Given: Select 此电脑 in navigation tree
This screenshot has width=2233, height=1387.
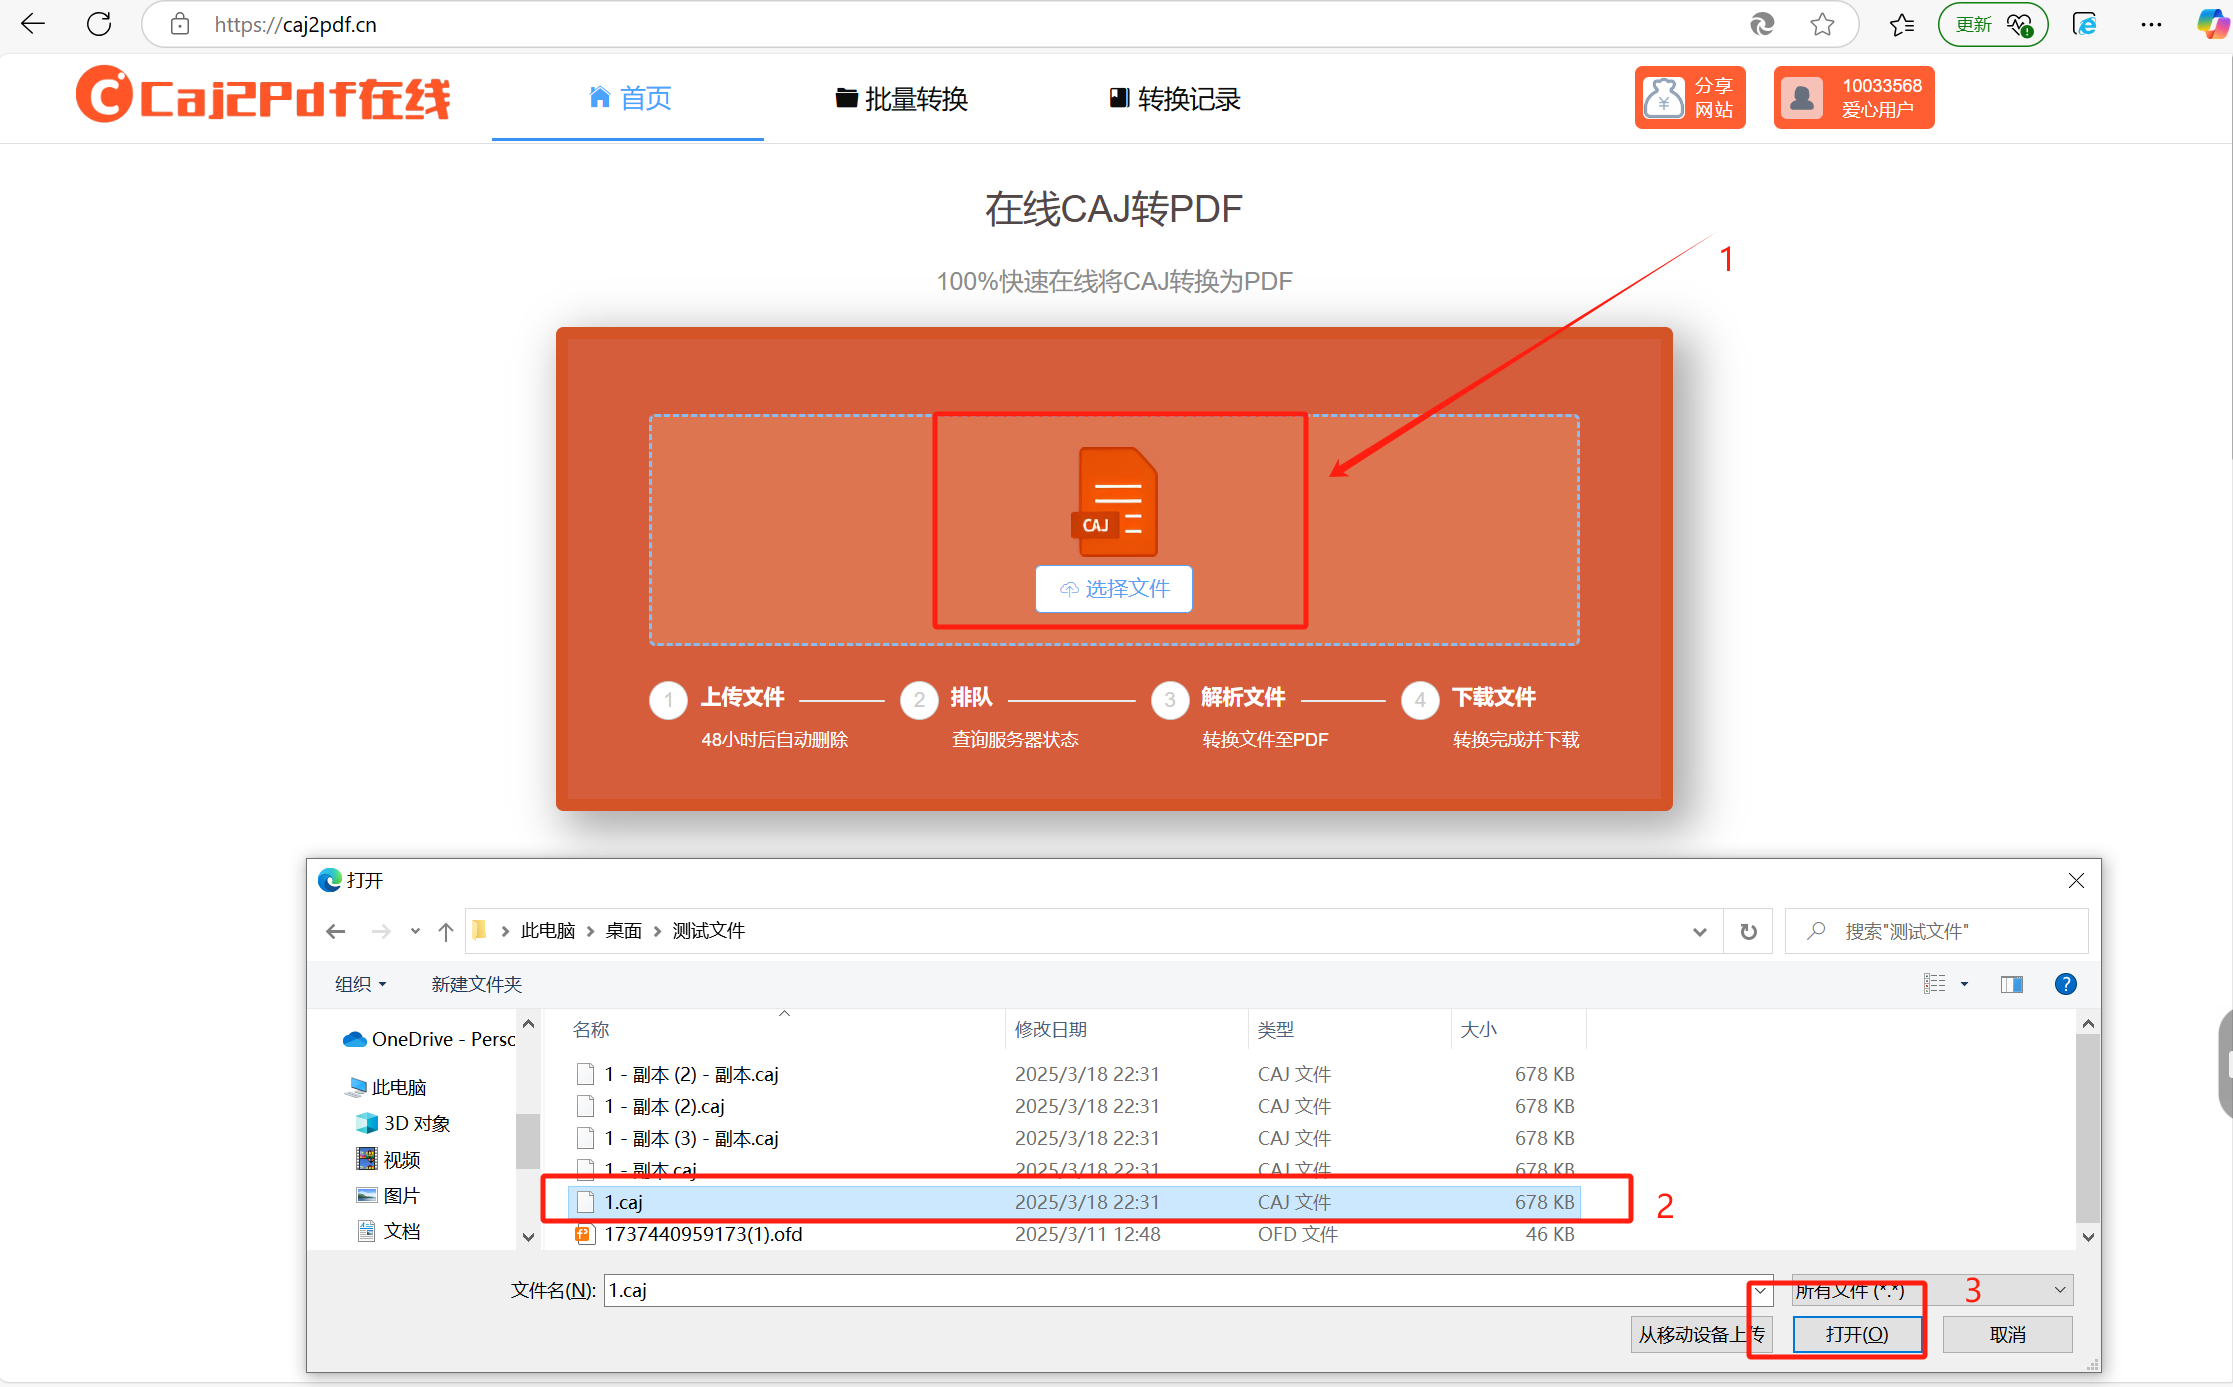Looking at the screenshot, I should click(x=398, y=1087).
